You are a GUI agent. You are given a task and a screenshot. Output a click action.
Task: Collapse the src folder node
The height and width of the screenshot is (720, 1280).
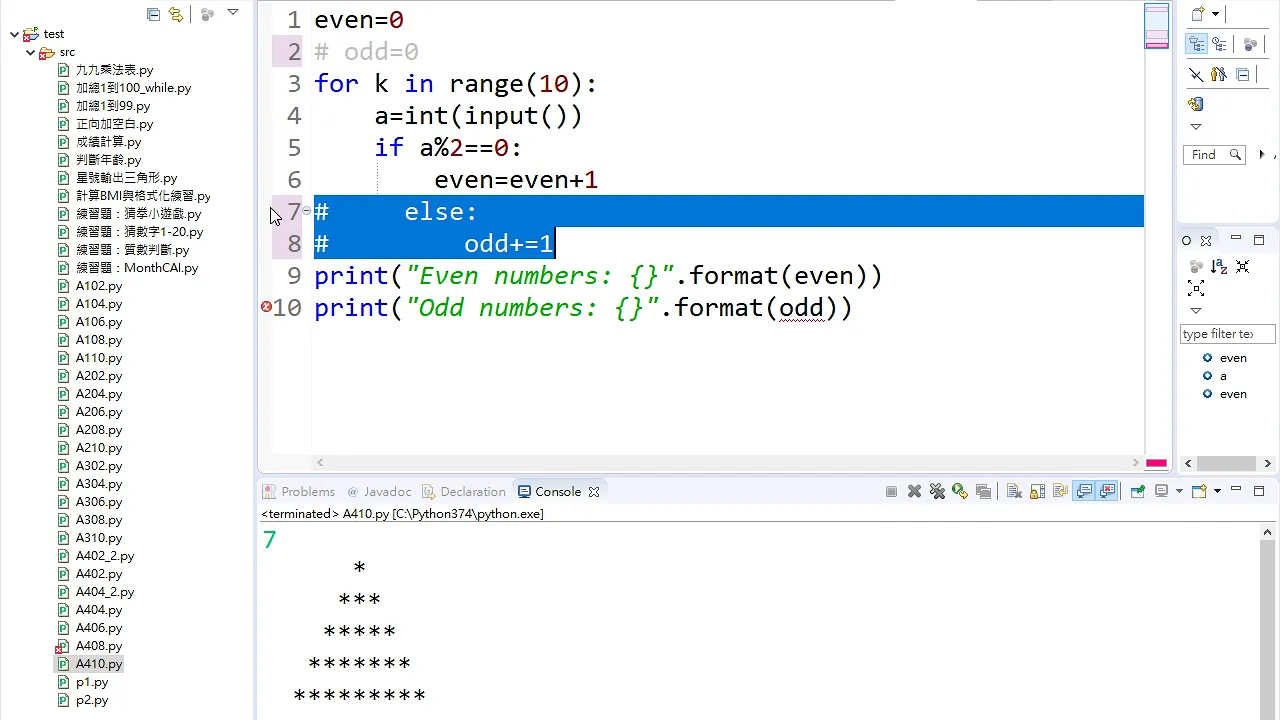[30, 52]
